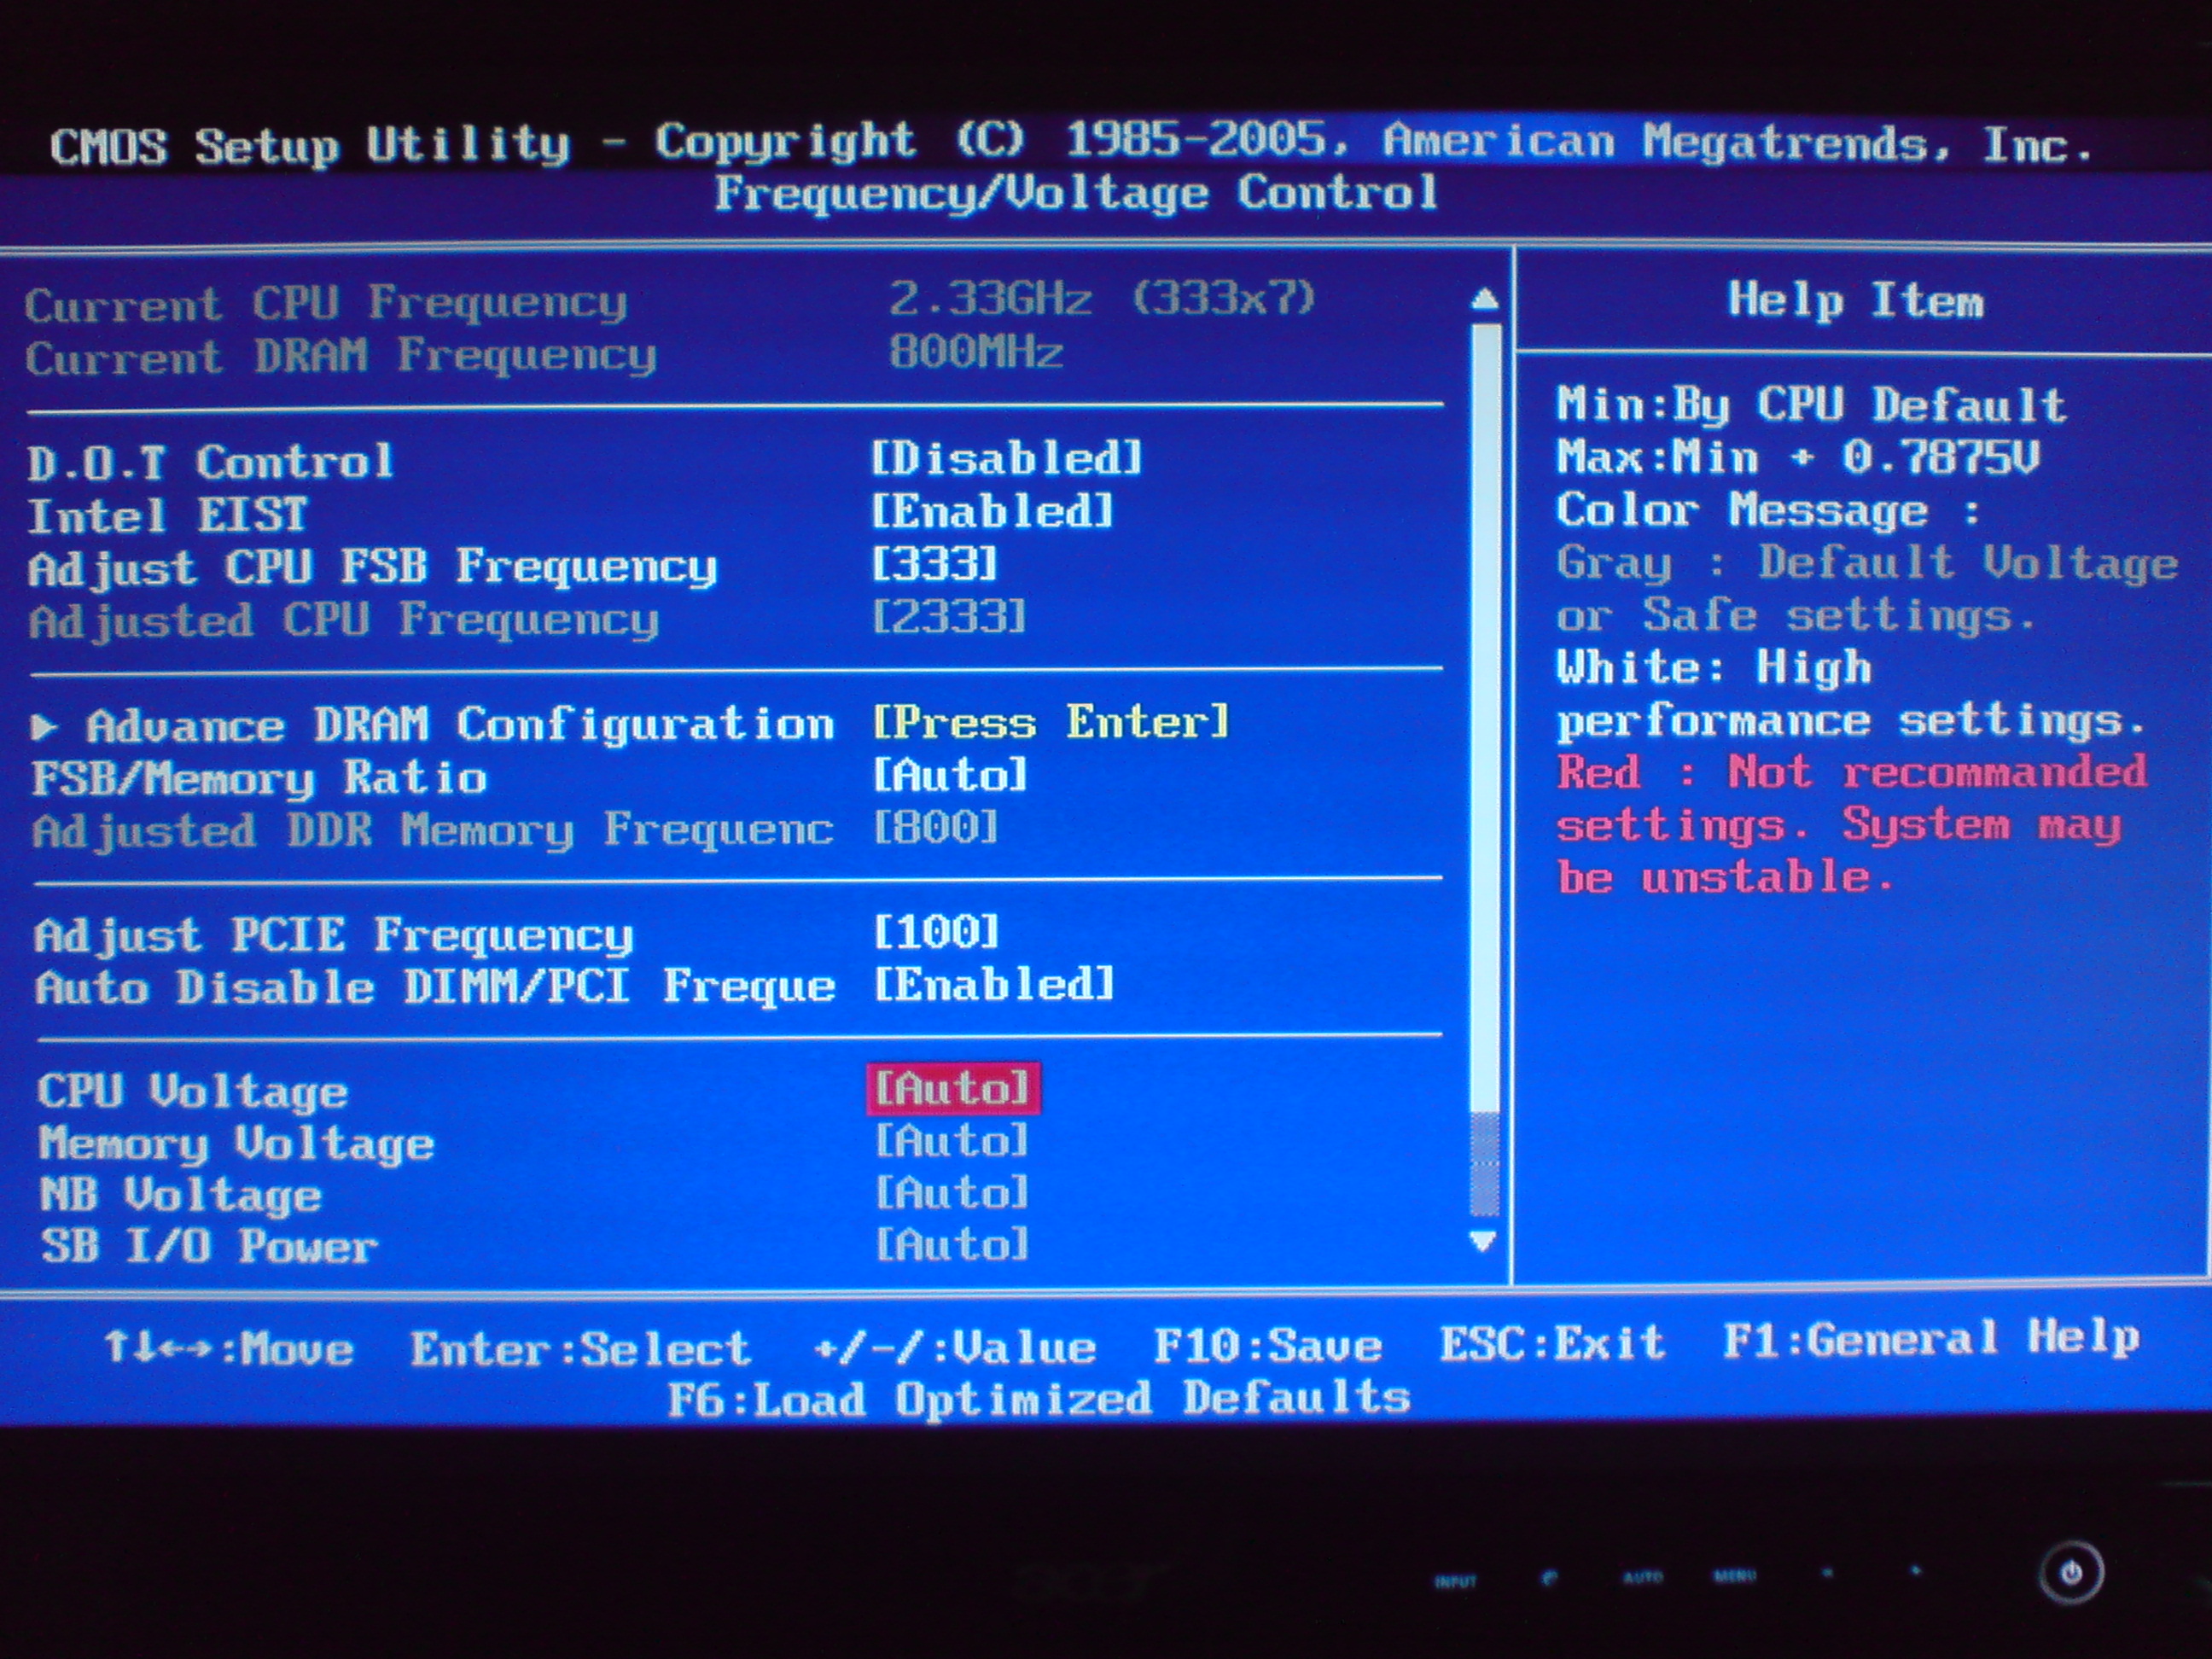Viewport: 2212px width, 1659px height.
Task: Click F6:Load Optimized Defaults text
Action: (x=1038, y=1399)
